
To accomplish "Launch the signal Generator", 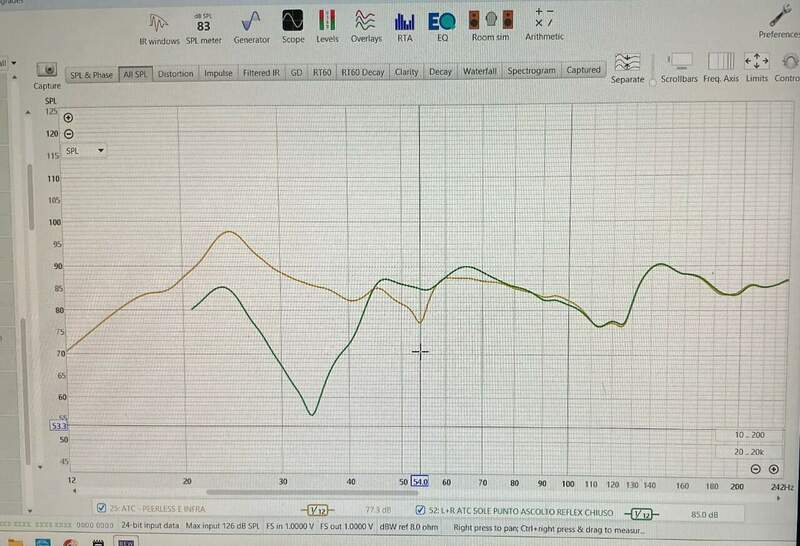I will pyautogui.click(x=251, y=29).
